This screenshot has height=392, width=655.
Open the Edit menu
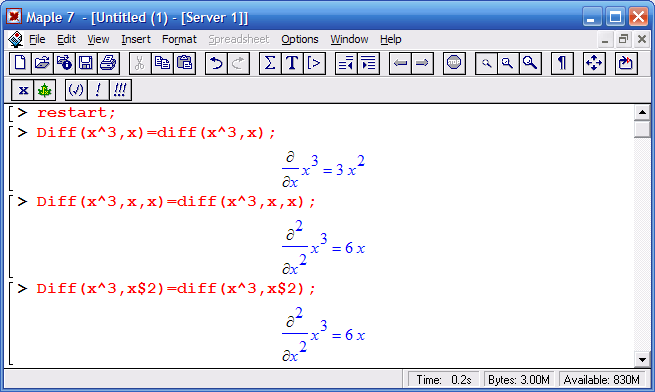click(66, 39)
